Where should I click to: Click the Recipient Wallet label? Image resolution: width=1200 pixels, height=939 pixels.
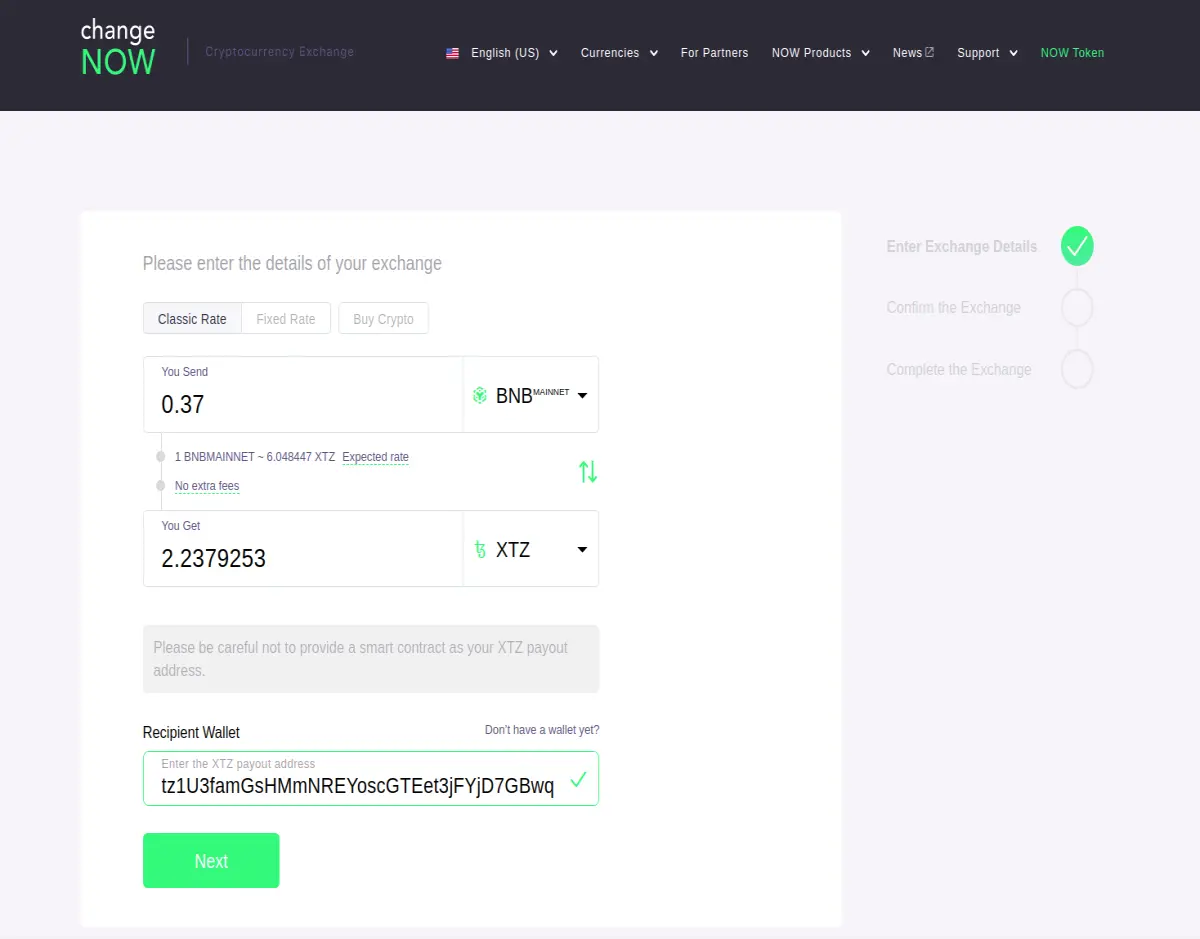pos(191,732)
